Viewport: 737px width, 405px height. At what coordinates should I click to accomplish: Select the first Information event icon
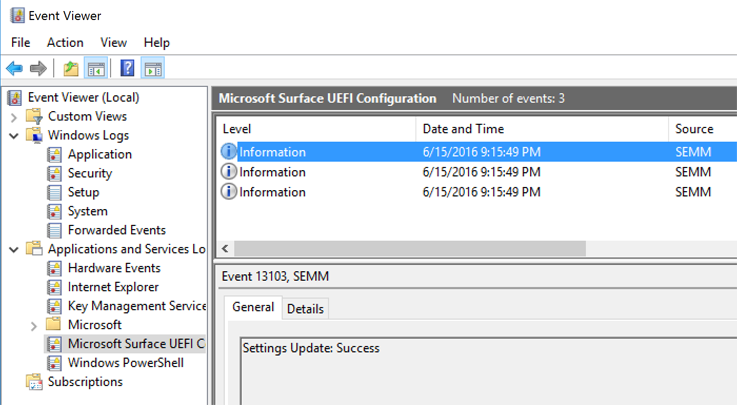pyautogui.click(x=229, y=152)
